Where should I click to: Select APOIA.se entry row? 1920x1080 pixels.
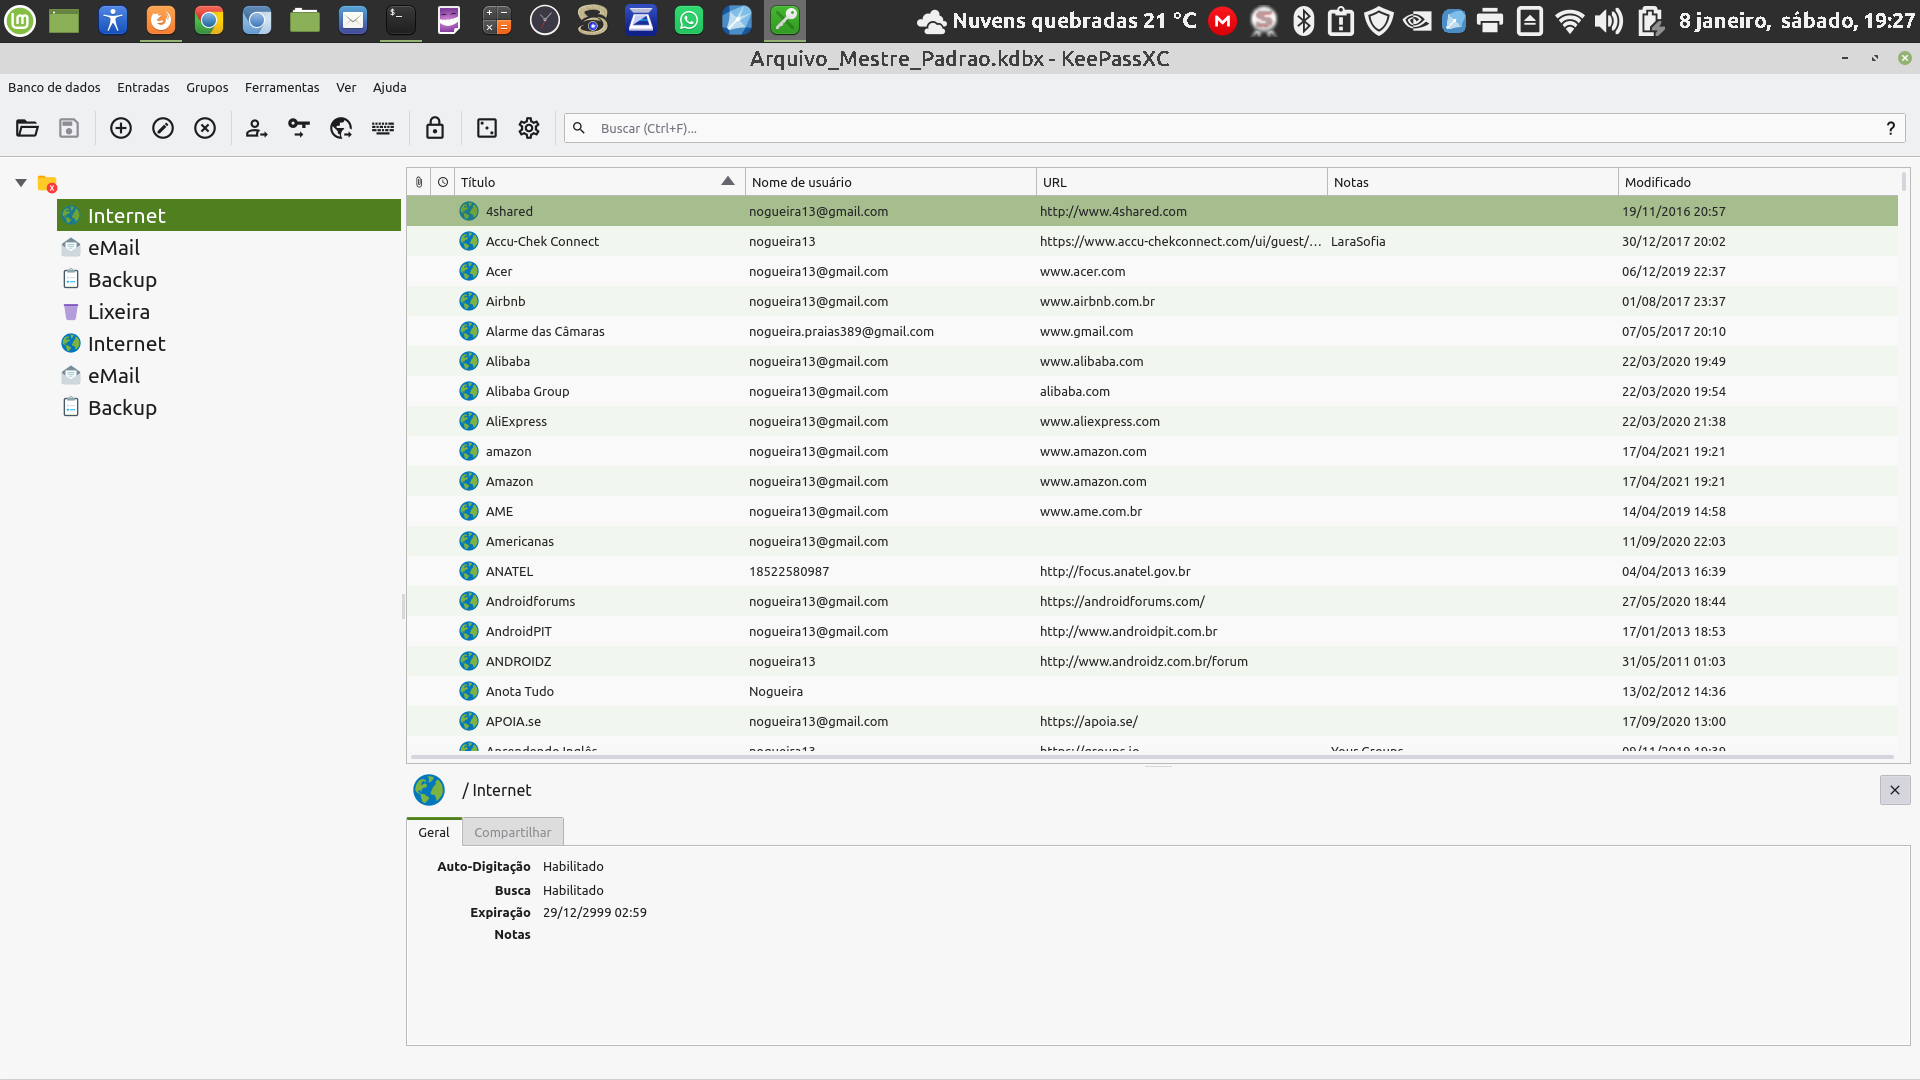tap(1152, 721)
